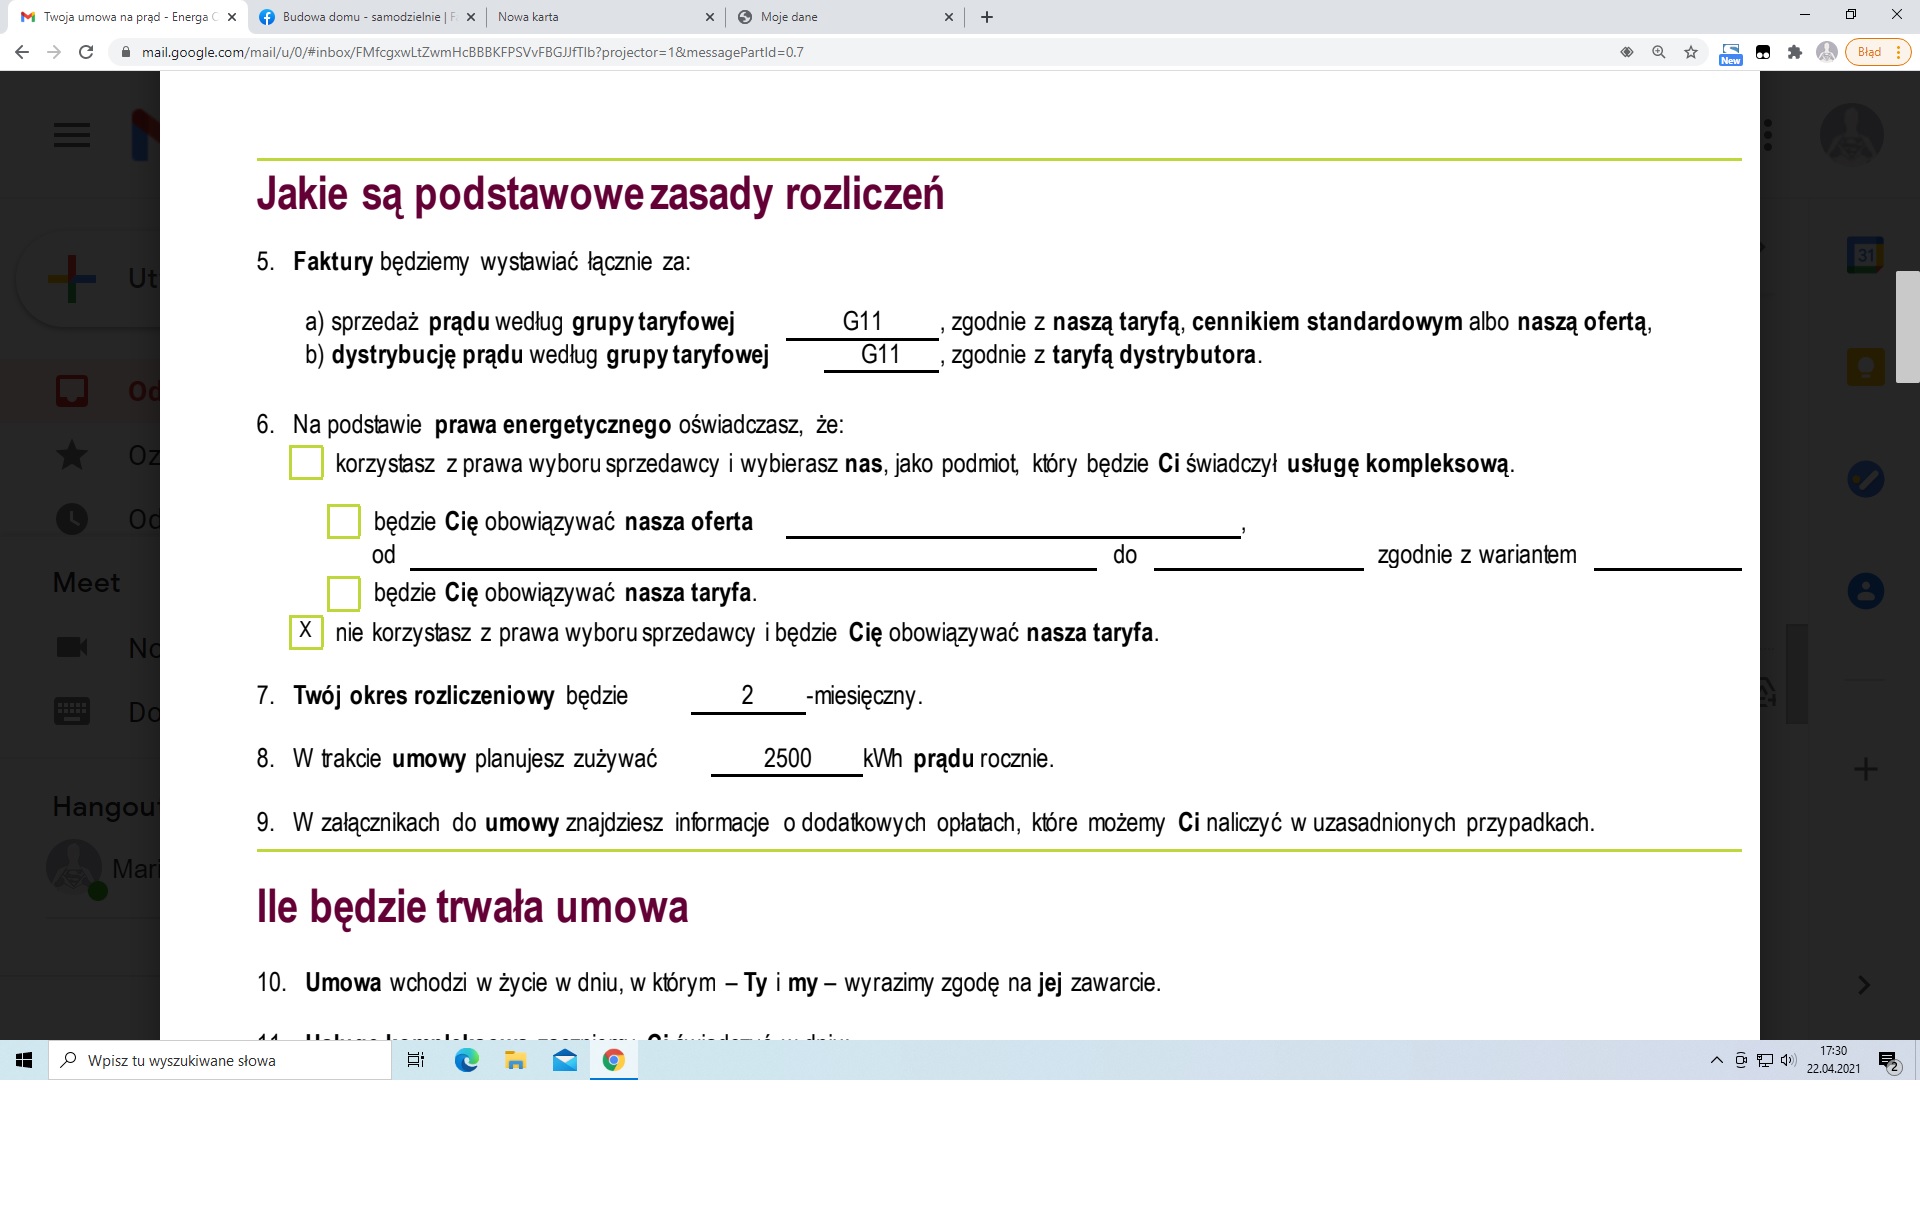The image size is (1920, 1219).
Task: Click the dimmed Google Calendar side icon
Action: [x=1865, y=256]
